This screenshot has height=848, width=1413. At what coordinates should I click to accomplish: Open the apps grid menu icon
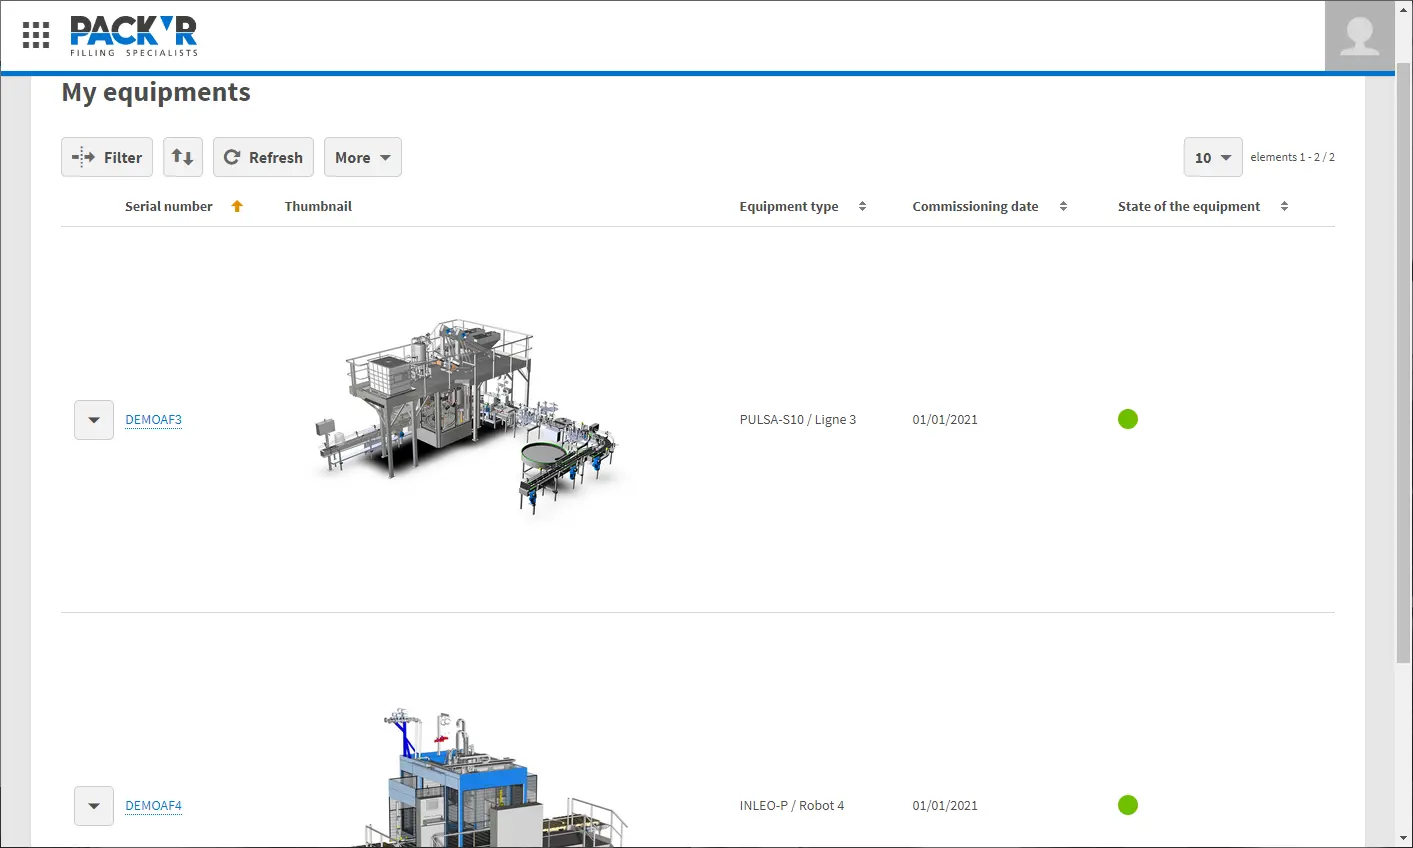point(36,35)
